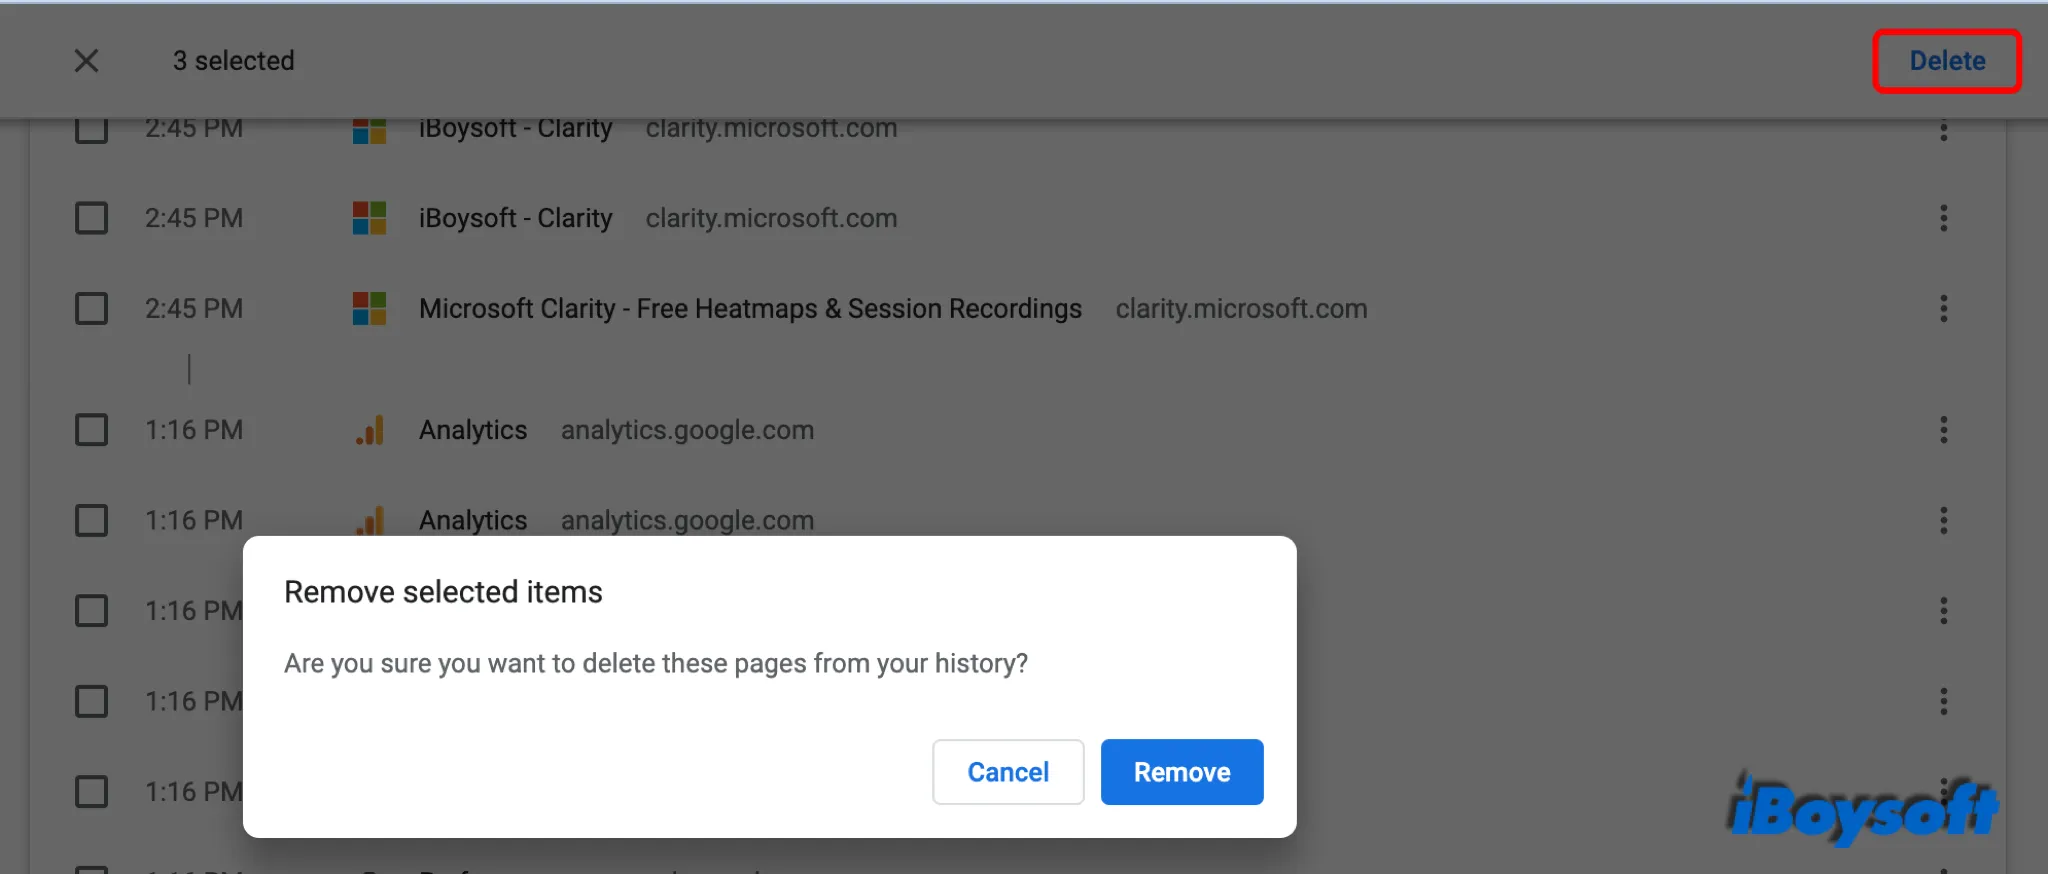Click 2:45 PM timestamp of Microsoft Clarity Heatmaps row
Image resolution: width=2048 pixels, height=874 pixels.
coord(194,308)
